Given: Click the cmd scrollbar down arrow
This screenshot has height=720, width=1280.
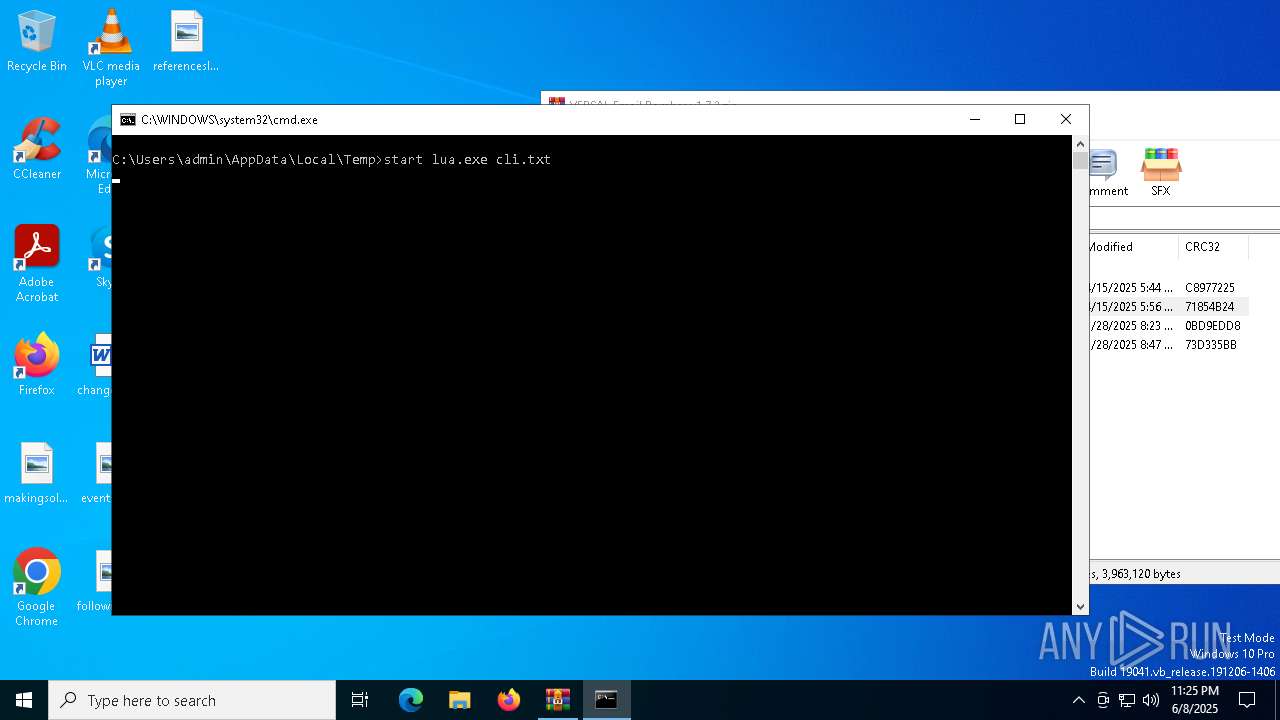Looking at the screenshot, I should click(1080, 607).
